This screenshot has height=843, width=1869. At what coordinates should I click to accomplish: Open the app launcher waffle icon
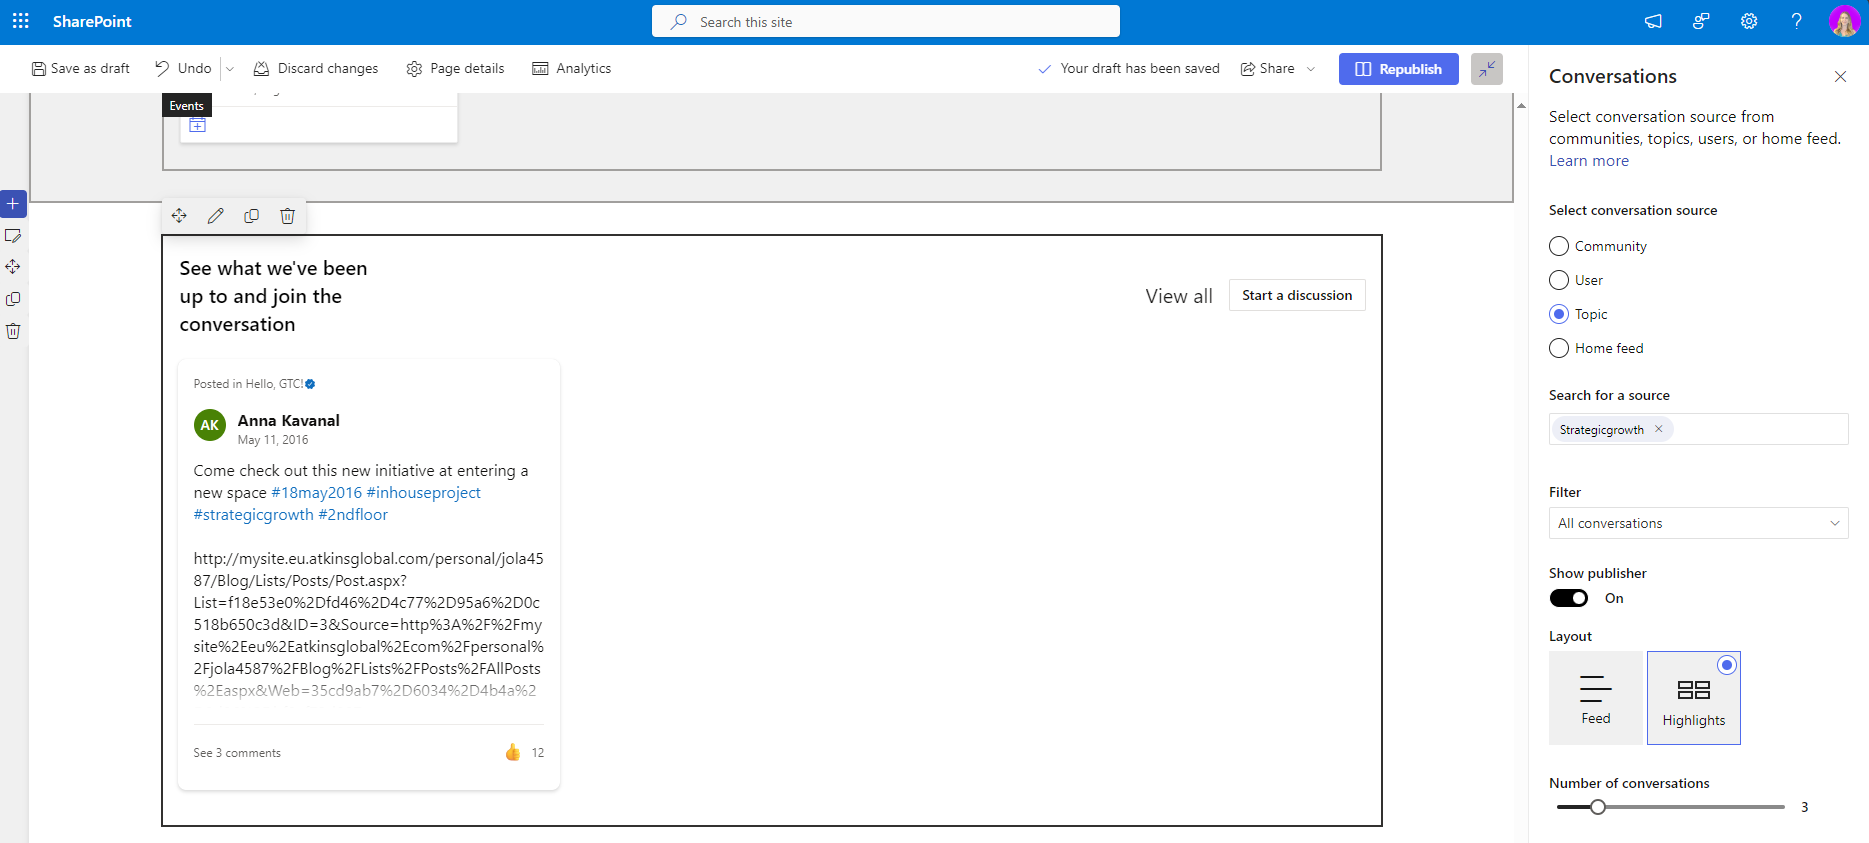point(20,21)
